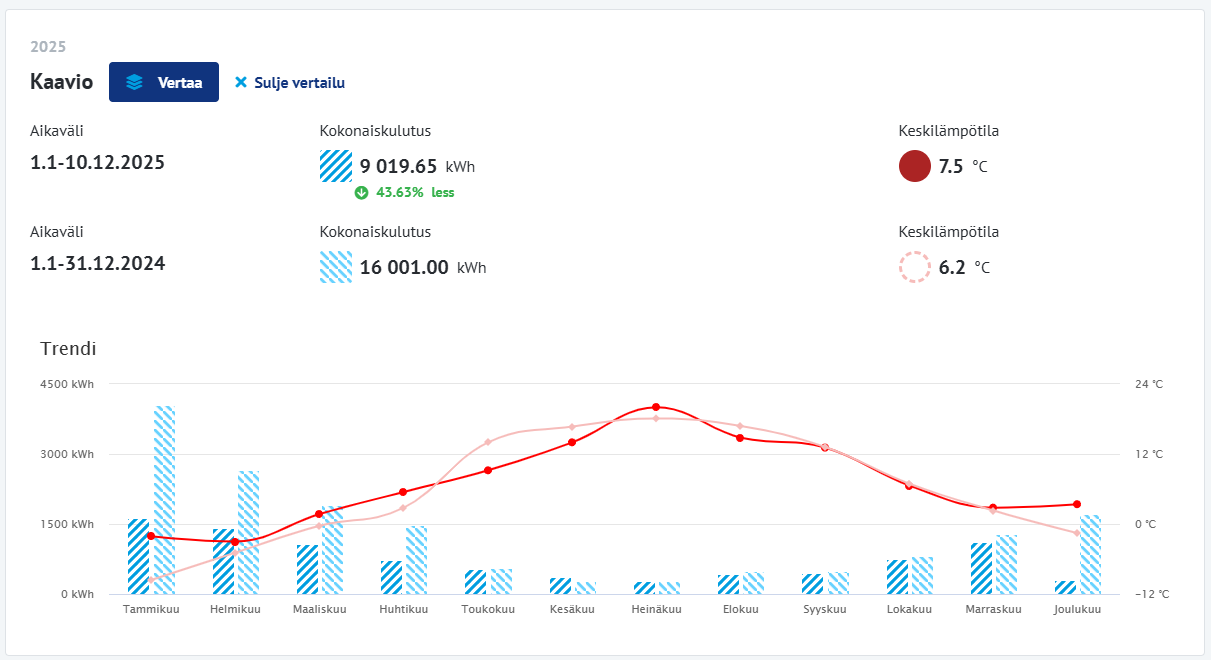Screen dimensions: 1211x660
Task: Select the red Joulukuu temperature data point
Action: [1077, 504]
